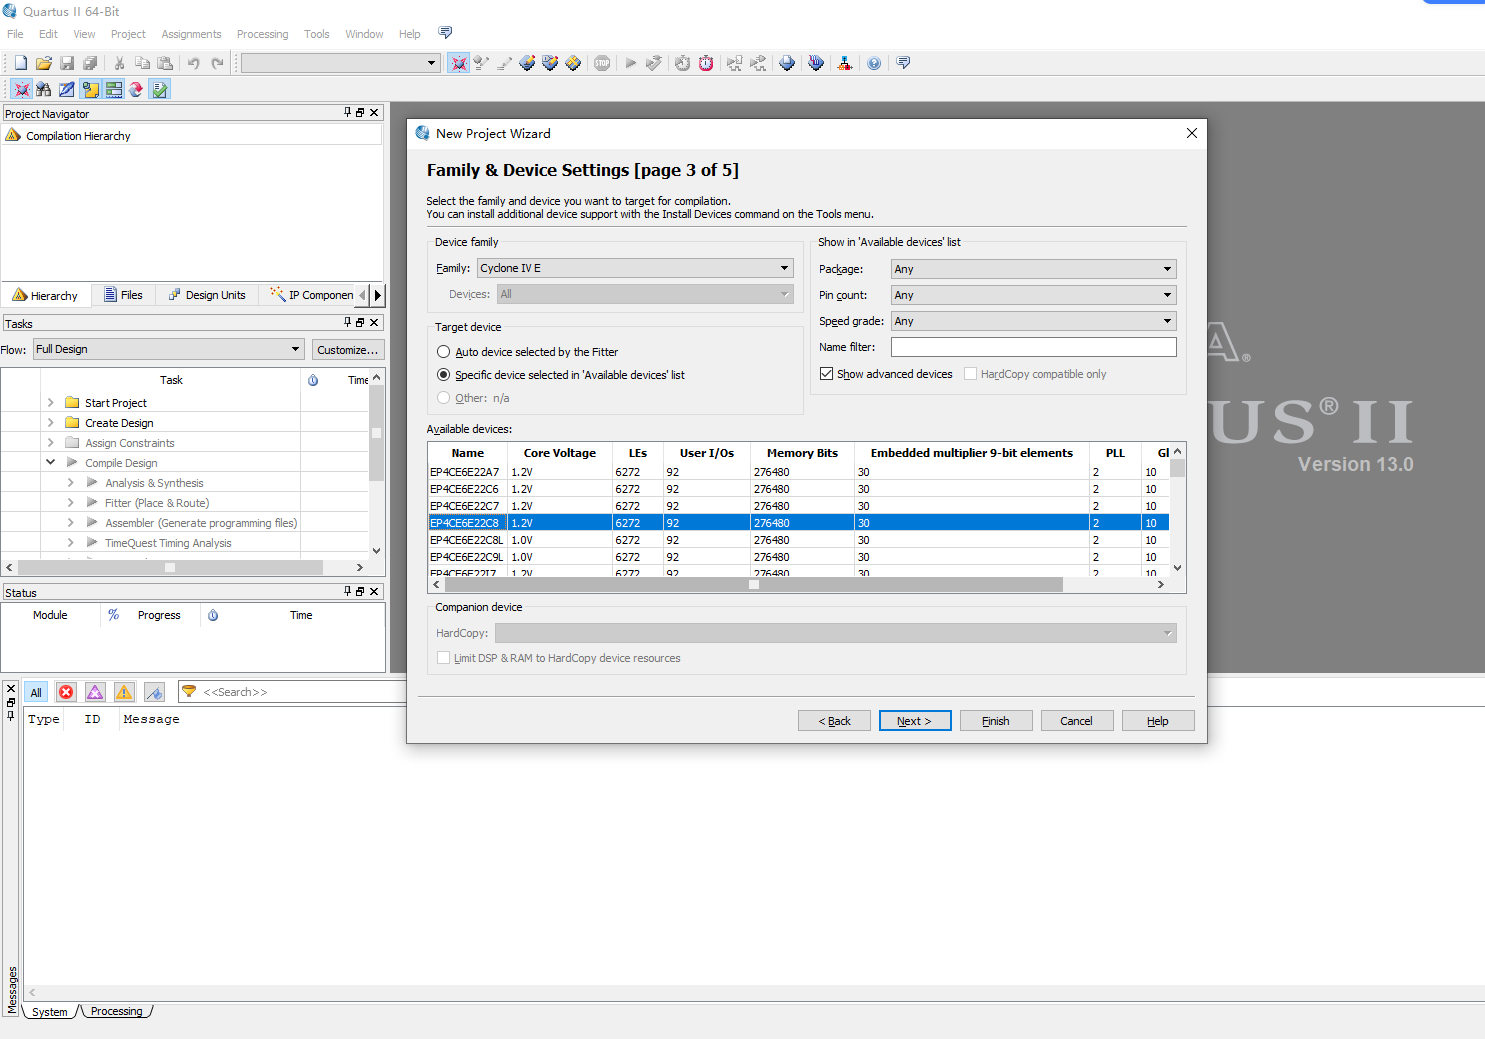Click the find binoculars icon in second toolbar
Screen dimensions: 1485x1039
[44, 89]
